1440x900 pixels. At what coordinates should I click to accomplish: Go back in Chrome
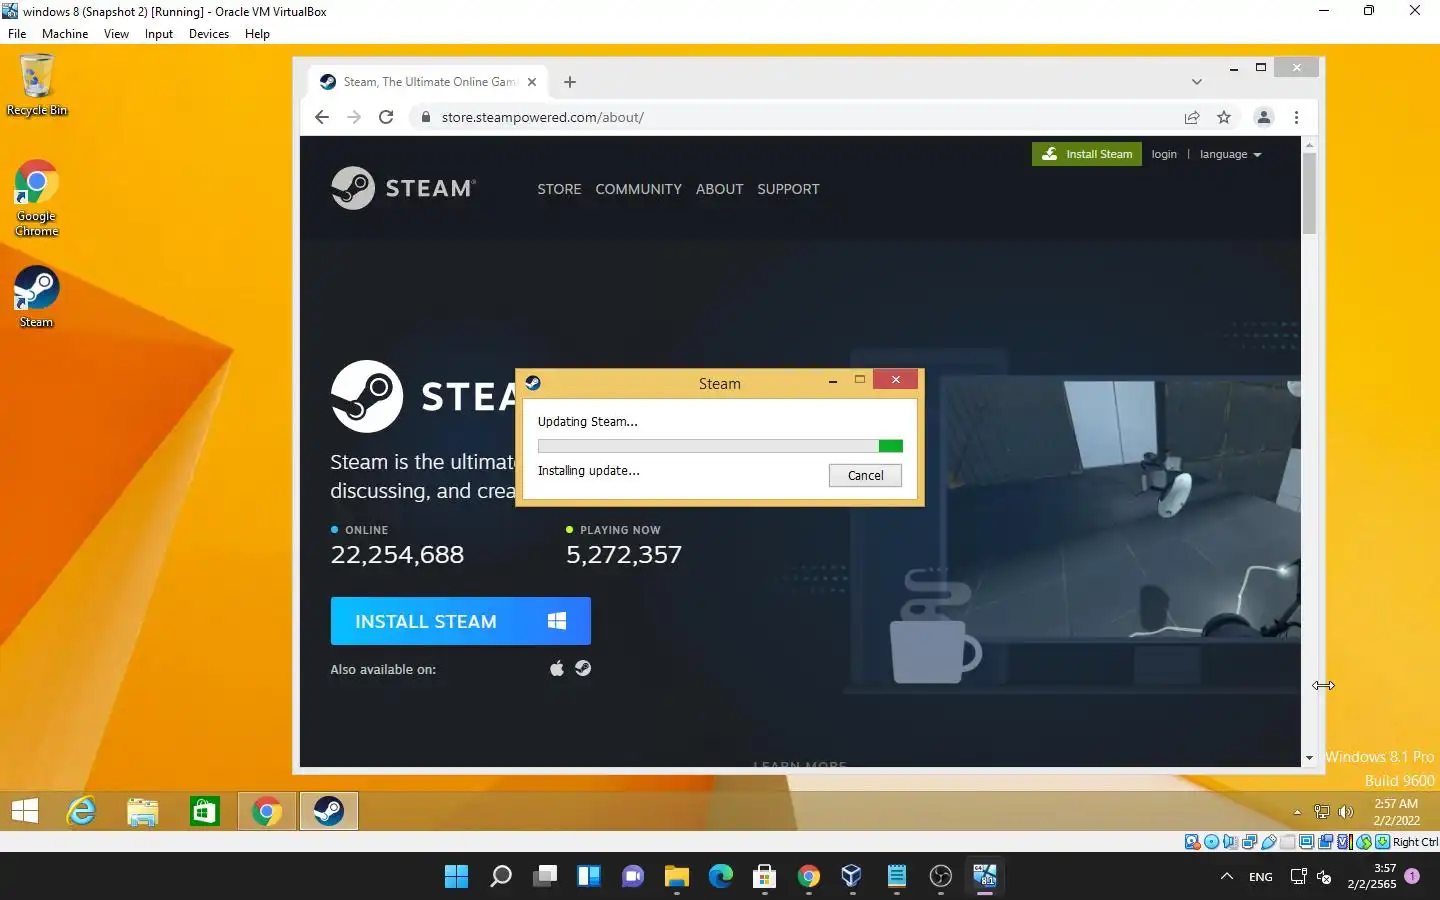[x=321, y=117]
